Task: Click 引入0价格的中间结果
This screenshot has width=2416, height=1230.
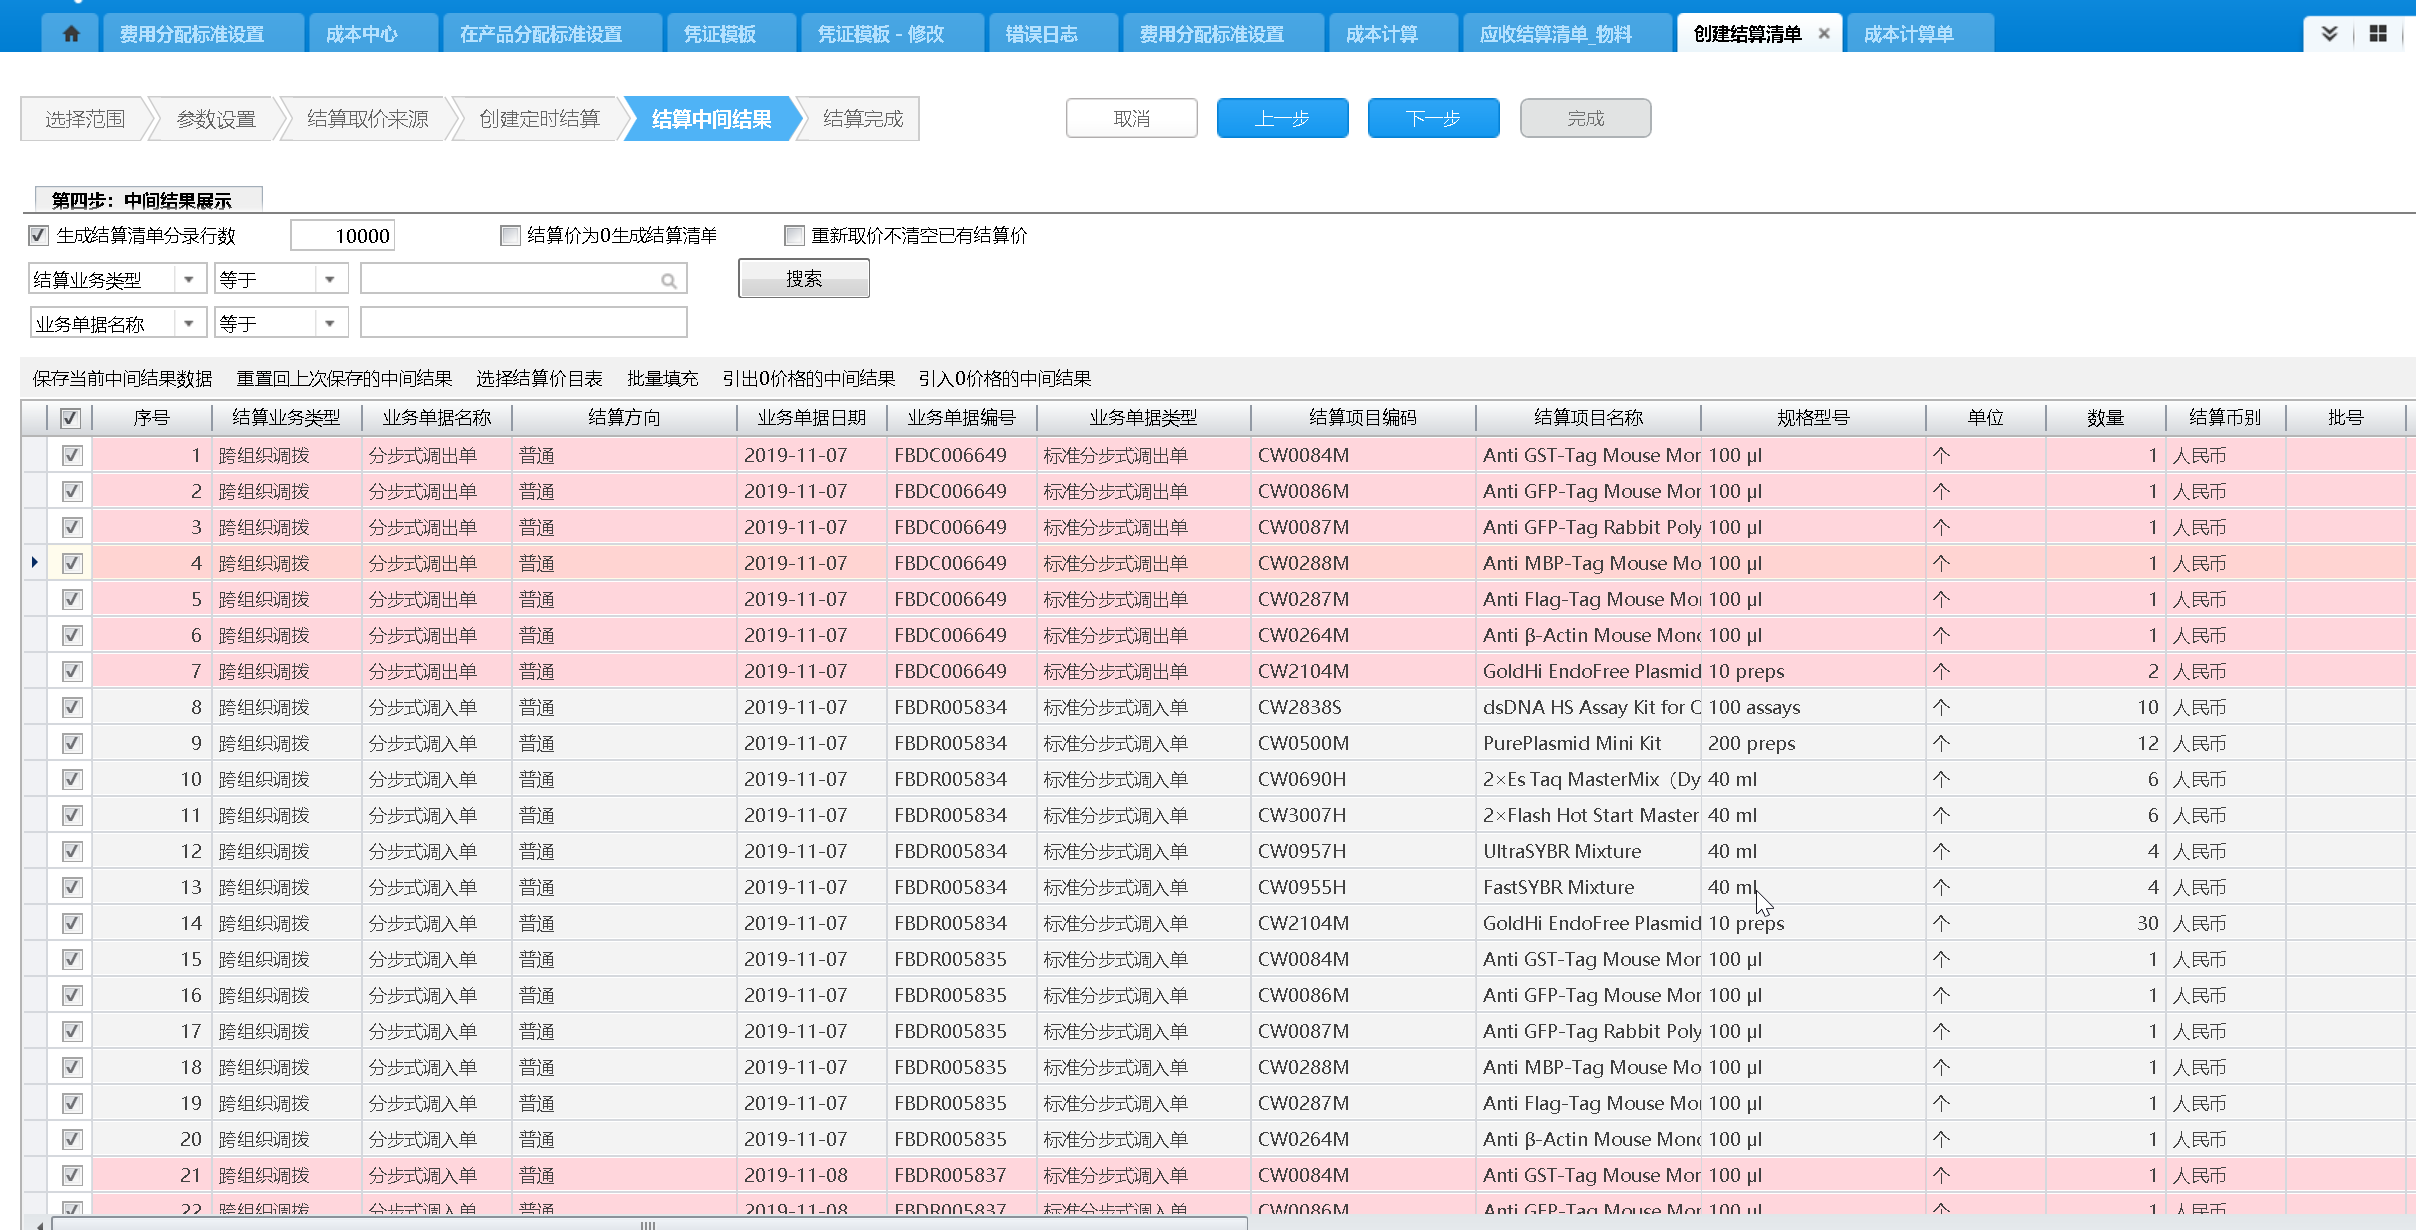Action: (x=1004, y=378)
